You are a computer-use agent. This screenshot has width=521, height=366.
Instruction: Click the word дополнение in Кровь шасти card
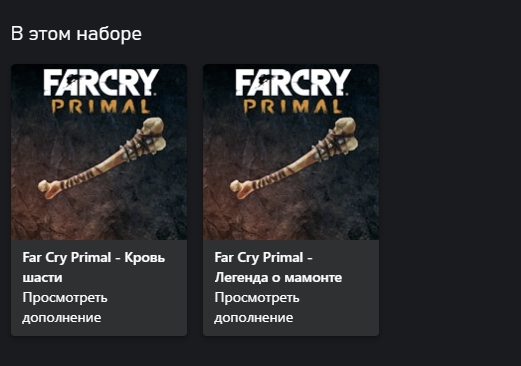click(62, 318)
